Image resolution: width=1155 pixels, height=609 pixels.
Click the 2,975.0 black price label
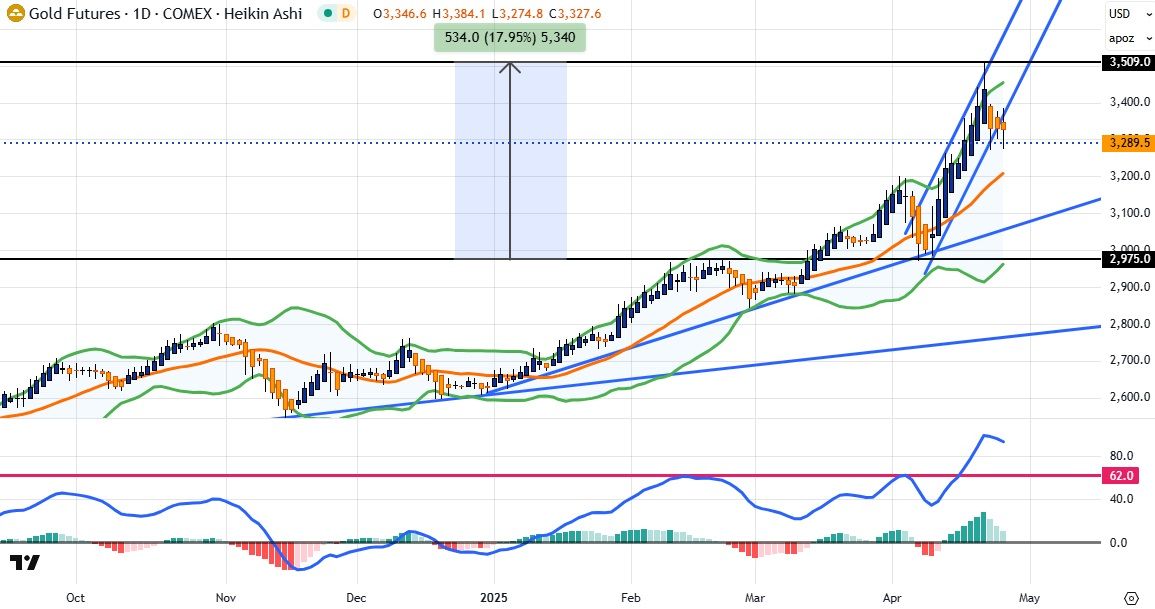pos(1128,258)
